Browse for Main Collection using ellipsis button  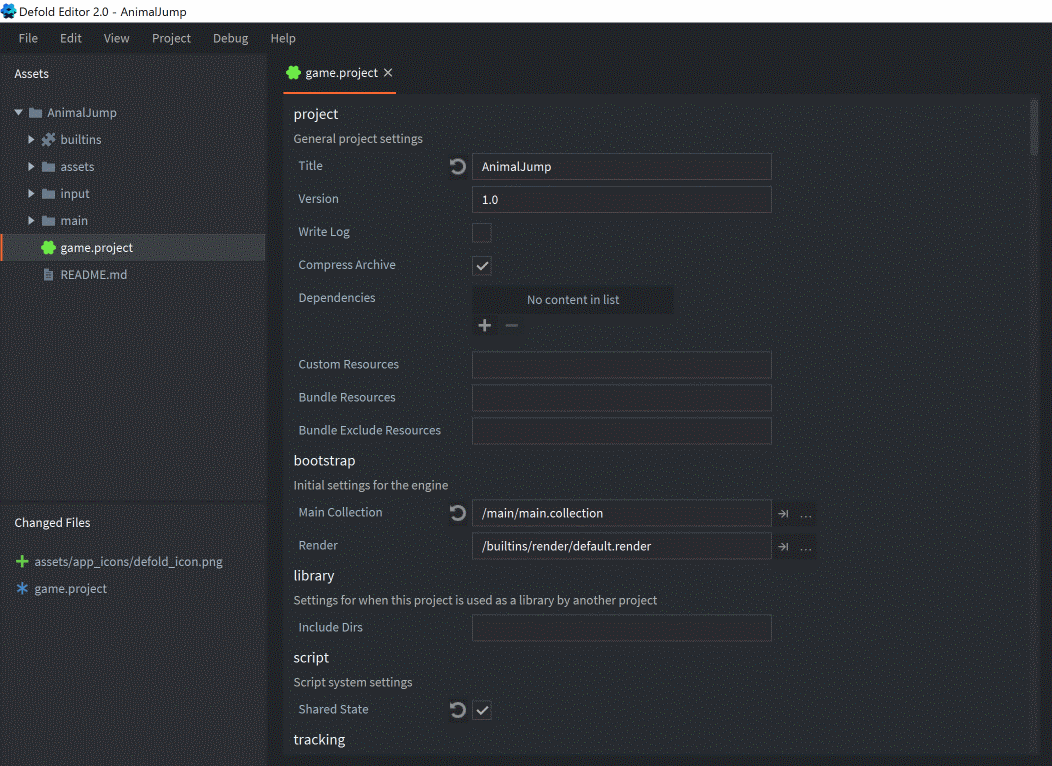806,514
